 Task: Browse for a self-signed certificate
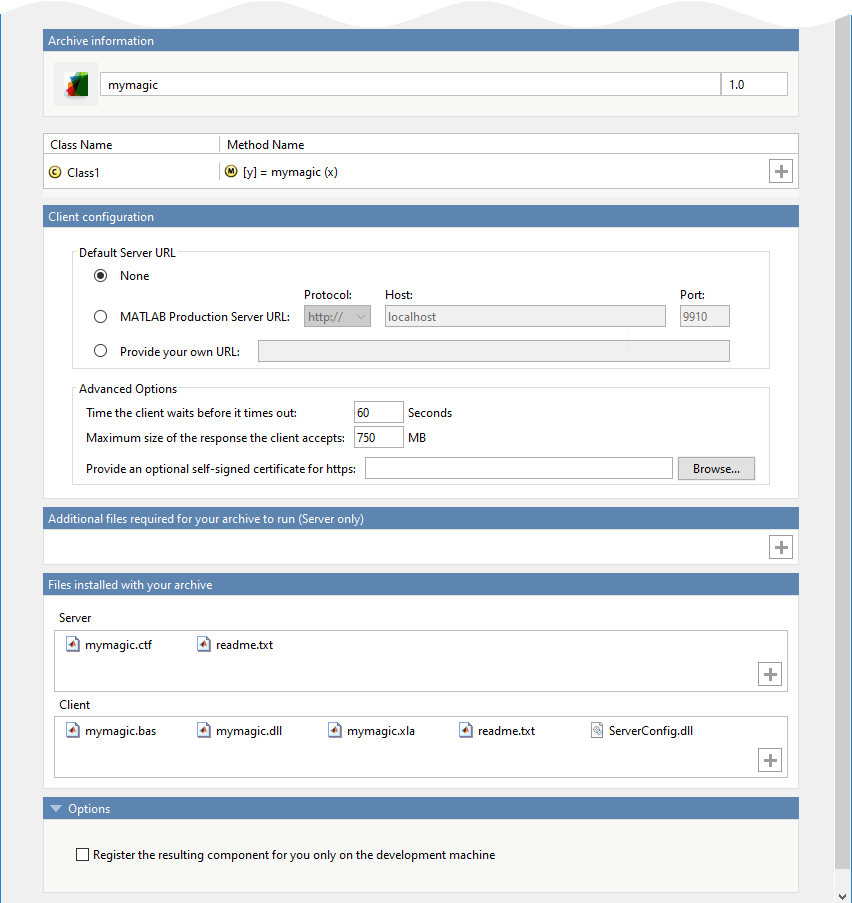click(x=716, y=468)
